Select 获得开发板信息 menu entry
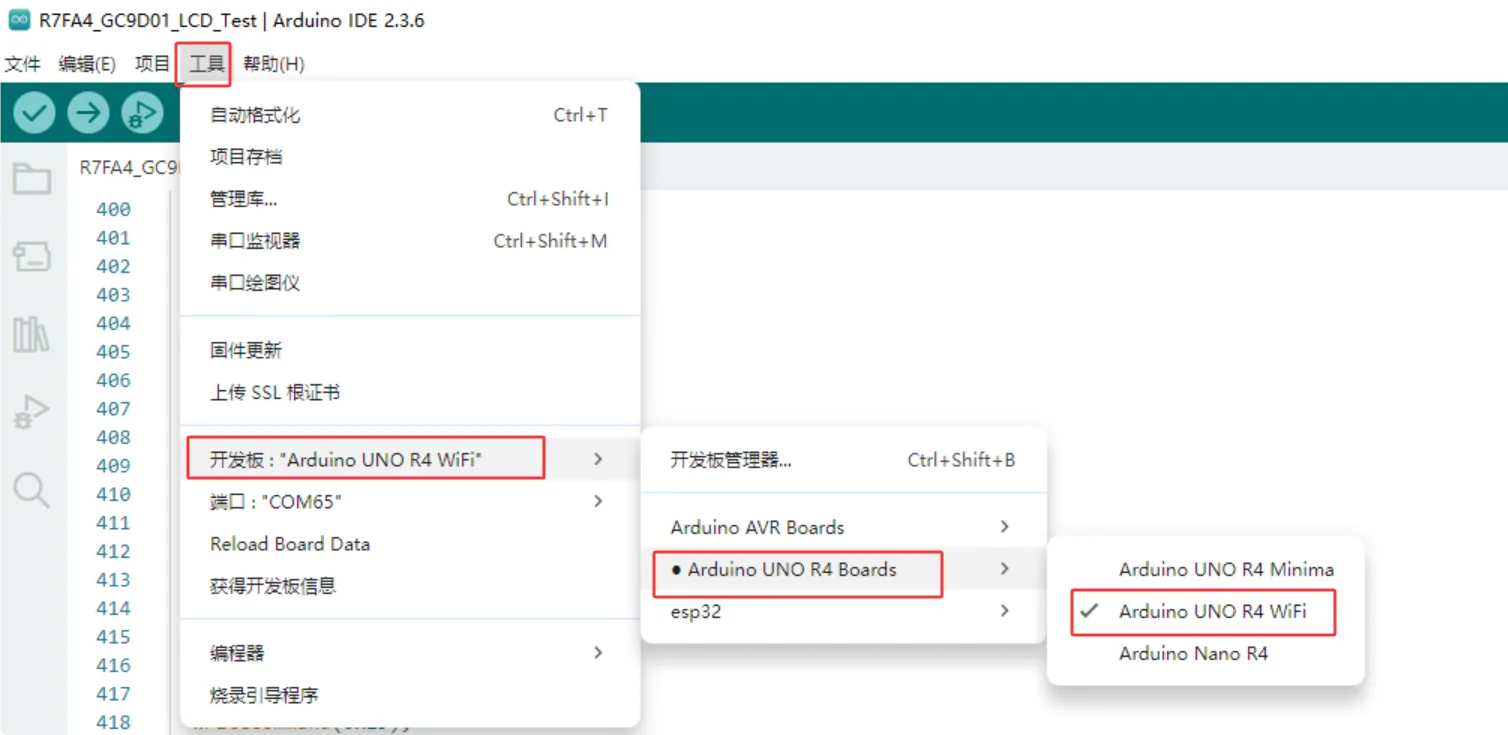 409,586
